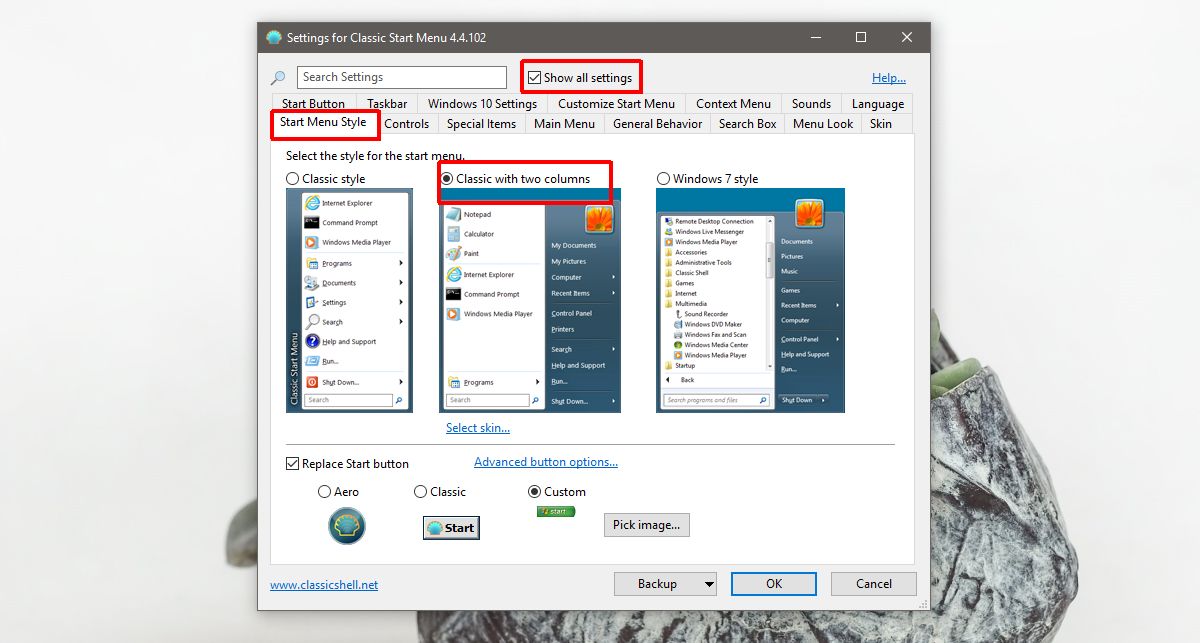Open the Skin tab
The width and height of the screenshot is (1200, 643).
tap(881, 124)
